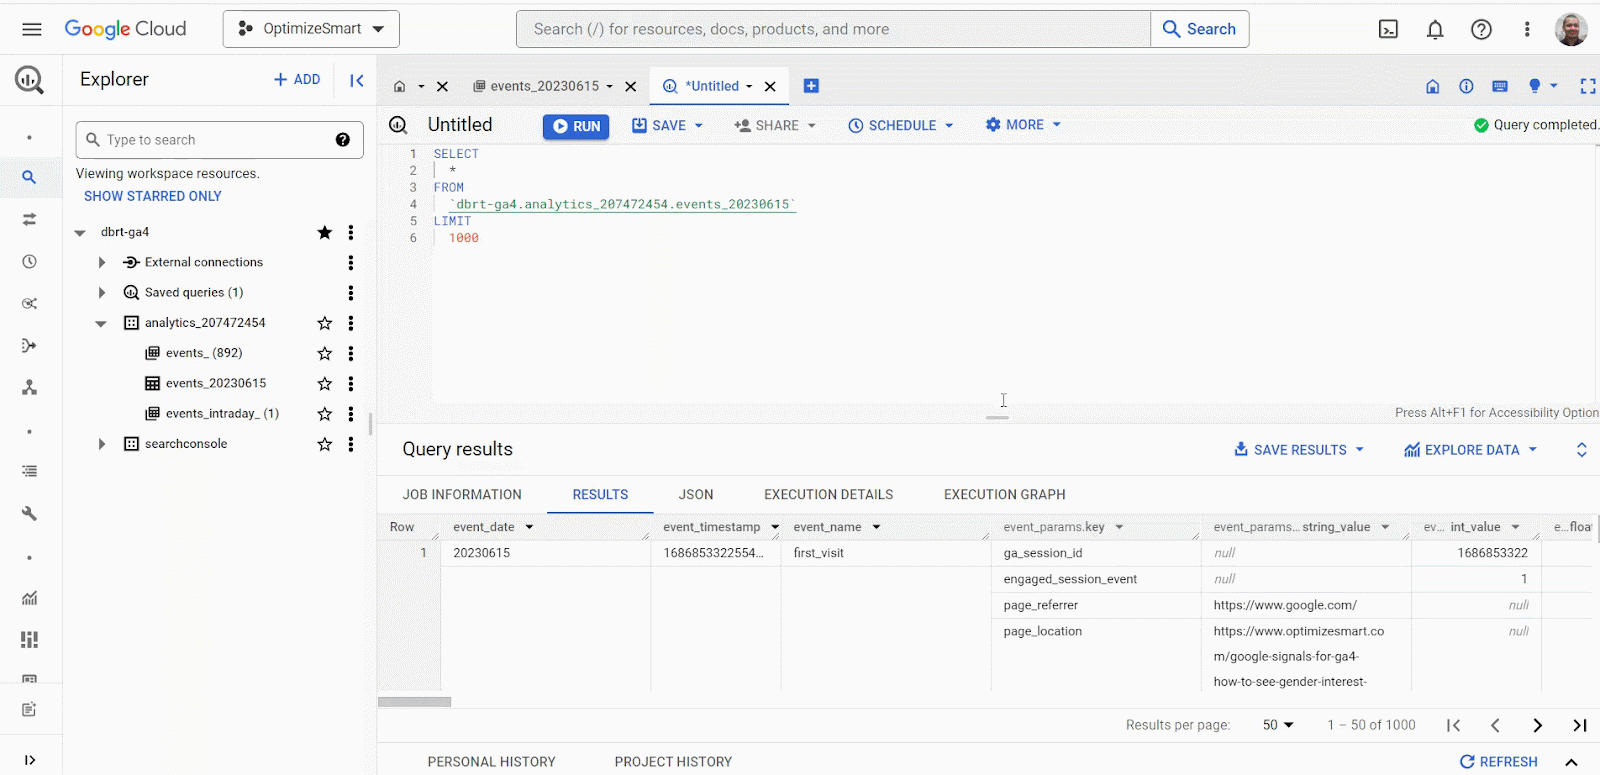Star the events_20230615 table
The height and width of the screenshot is (775, 1600).
tap(324, 384)
